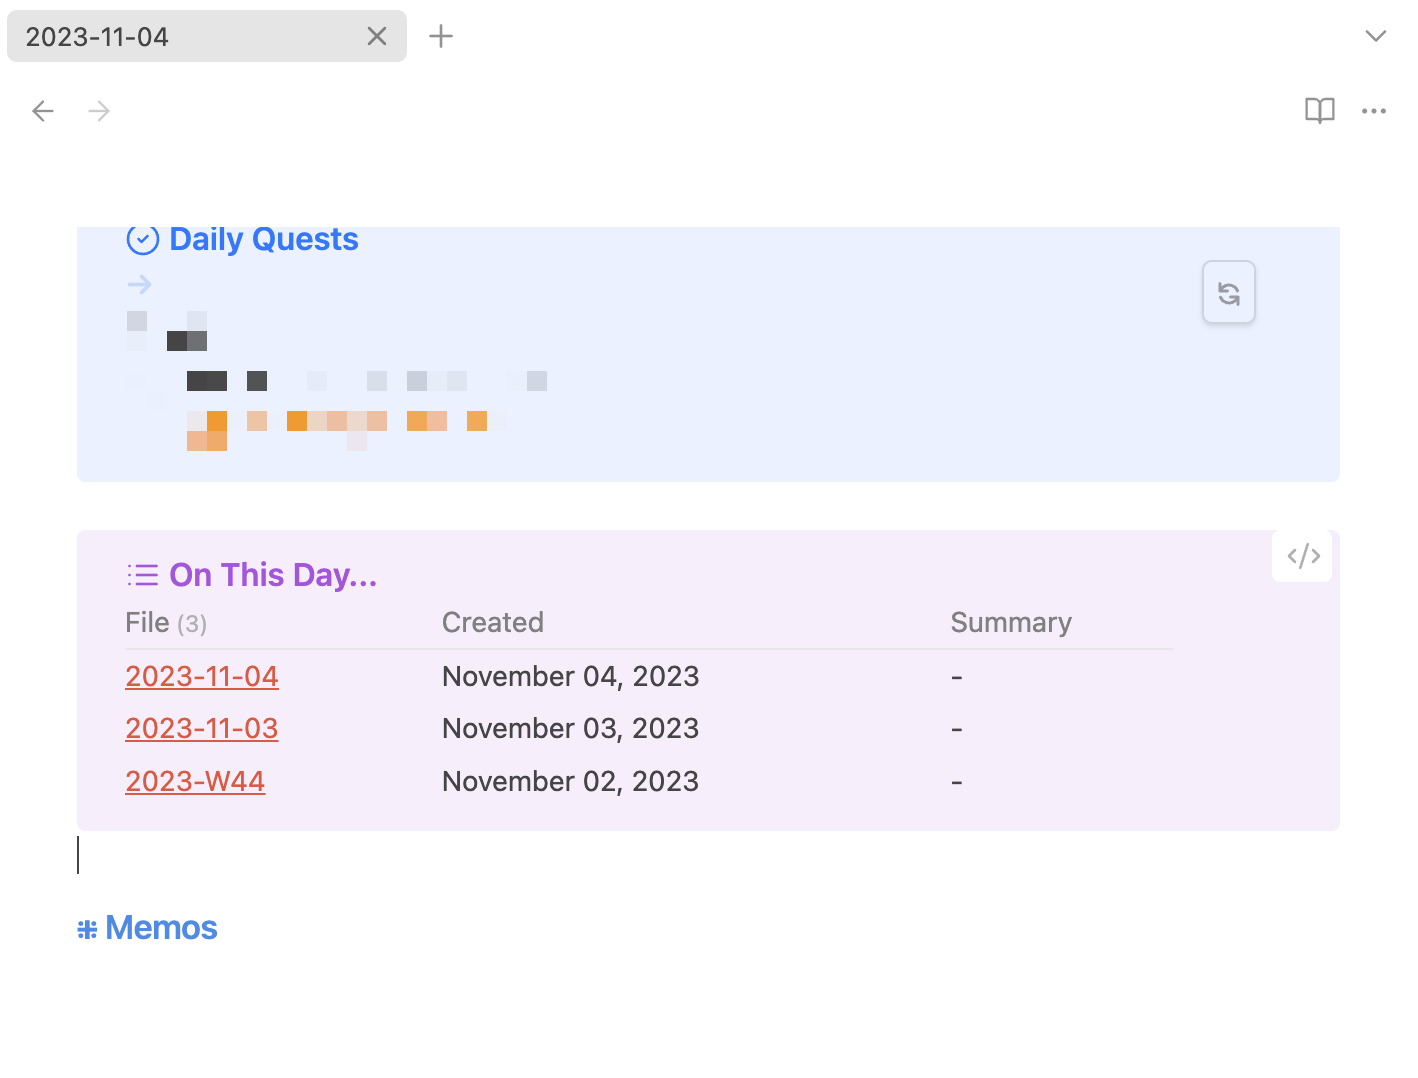The height and width of the screenshot is (1078, 1418).
Task: Collapse the On This Day heading
Action: (x=272, y=574)
